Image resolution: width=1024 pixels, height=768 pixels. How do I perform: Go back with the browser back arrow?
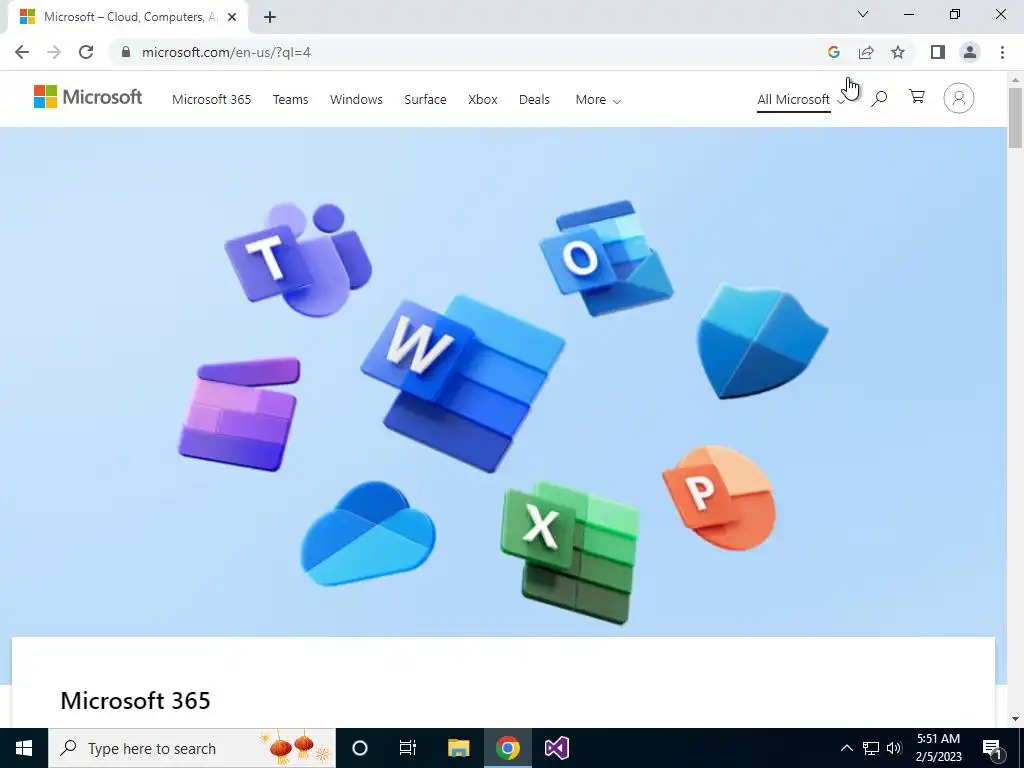pos(22,52)
